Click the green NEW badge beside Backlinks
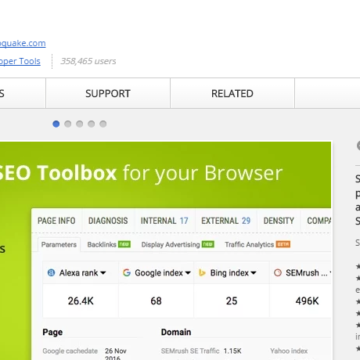The width and height of the screenshot is (360, 360). 124,245
